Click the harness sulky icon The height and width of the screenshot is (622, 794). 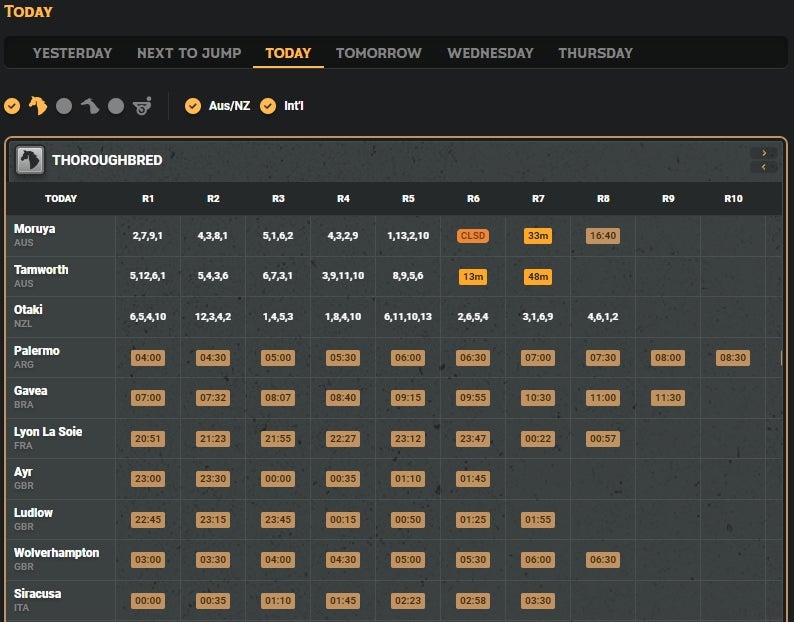point(142,106)
